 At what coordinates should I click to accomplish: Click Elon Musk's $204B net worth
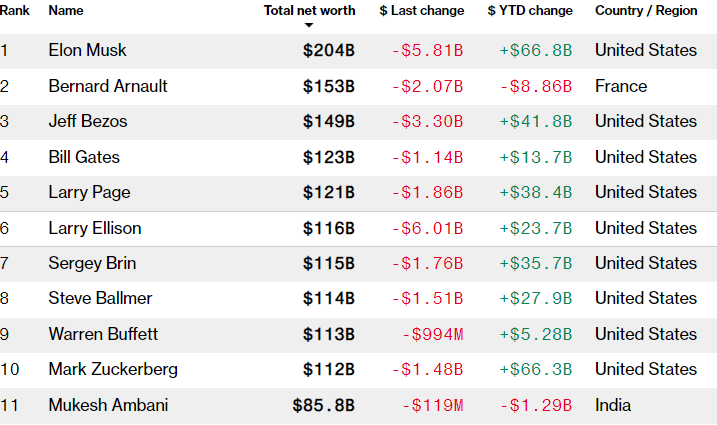pyautogui.click(x=328, y=50)
